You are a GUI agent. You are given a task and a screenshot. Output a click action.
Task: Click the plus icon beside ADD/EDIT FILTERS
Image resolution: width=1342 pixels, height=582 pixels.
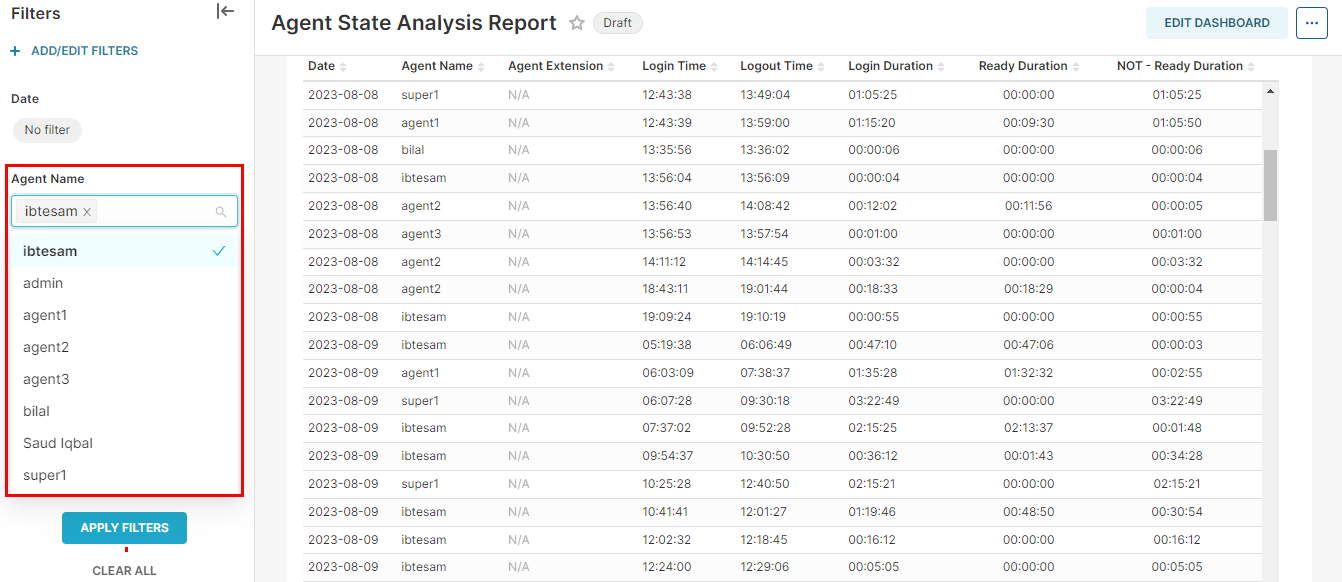[13, 50]
